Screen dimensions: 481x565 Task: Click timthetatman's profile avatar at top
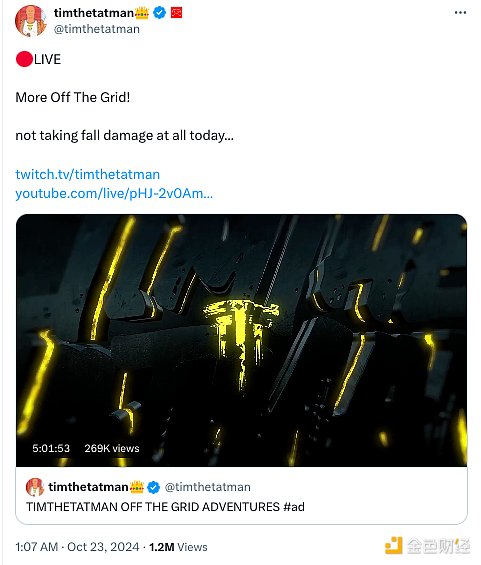tap(31, 21)
